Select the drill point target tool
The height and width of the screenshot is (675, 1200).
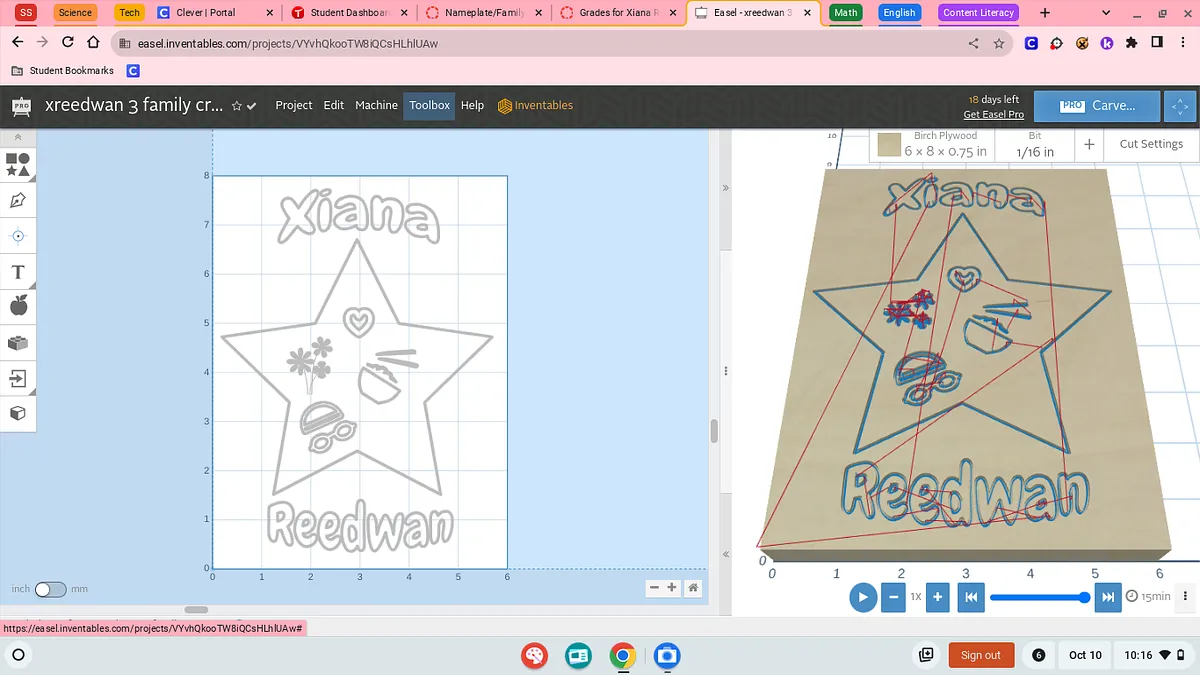pyautogui.click(x=18, y=237)
